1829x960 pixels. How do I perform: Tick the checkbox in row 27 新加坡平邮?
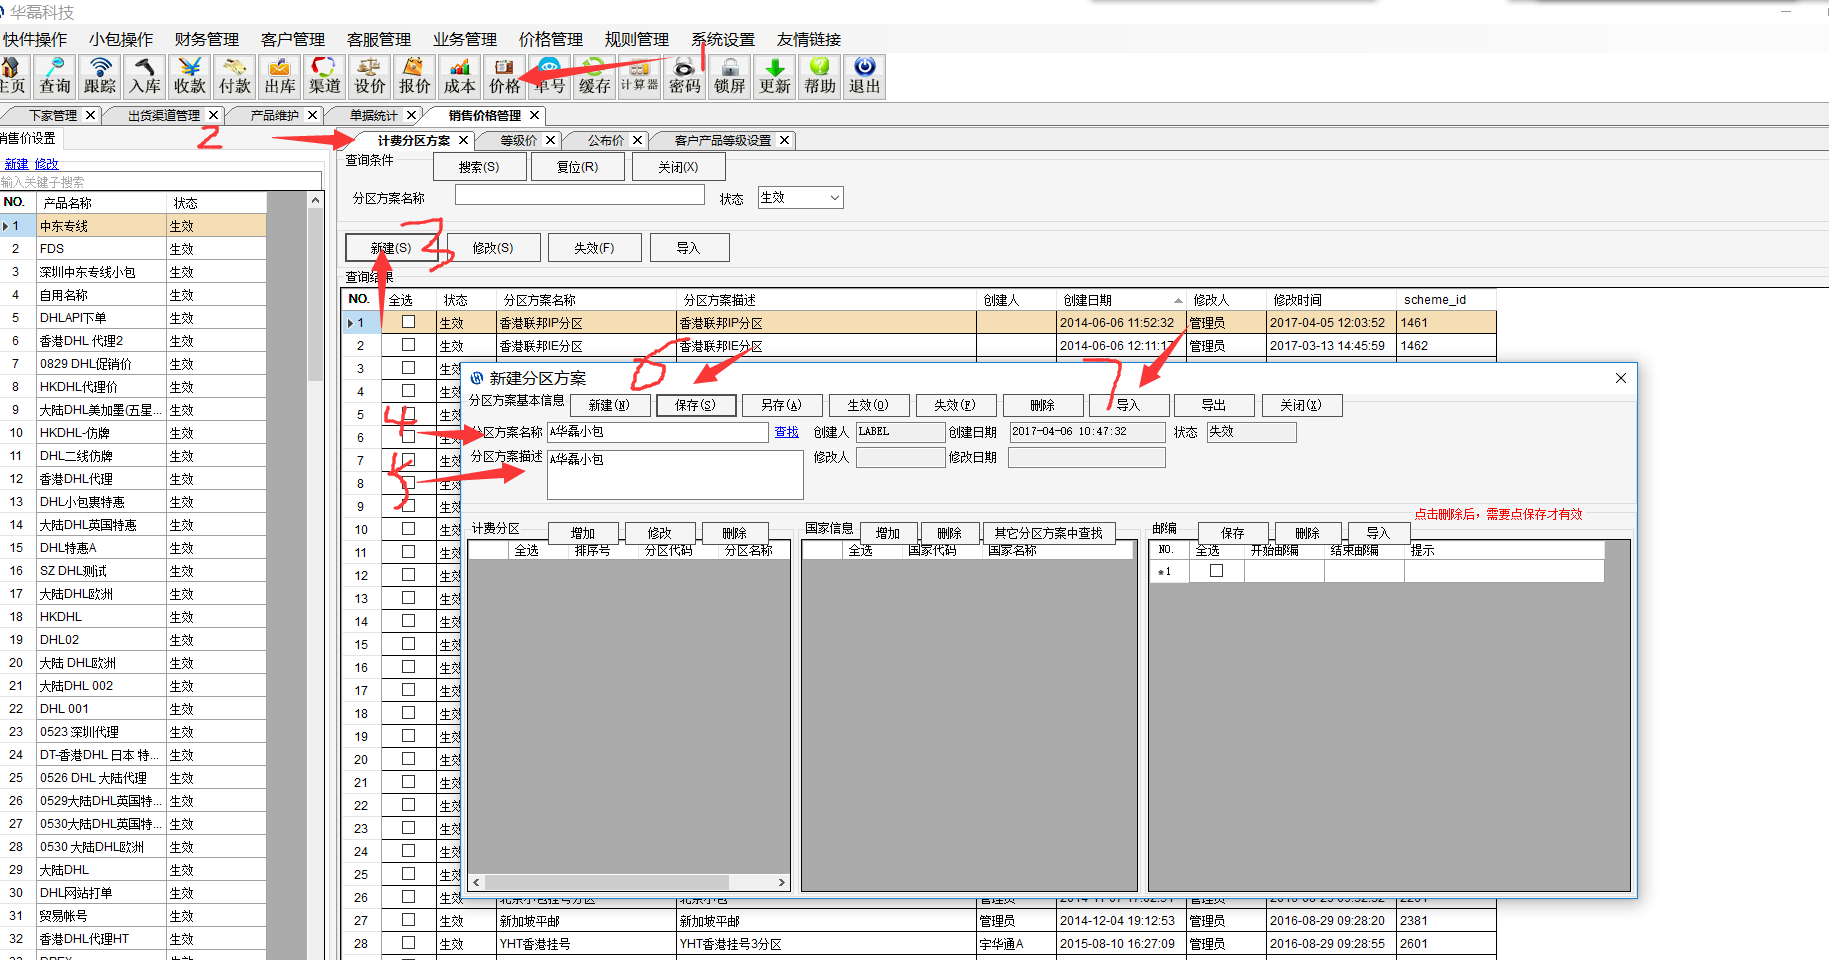[408, 920]
